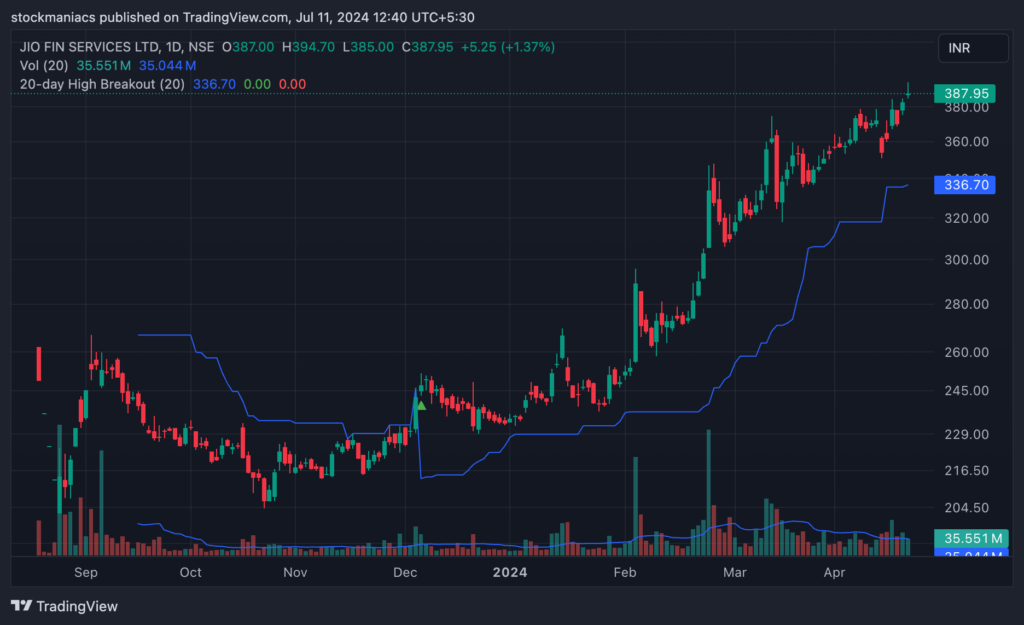
Task: Click the H394.70 high value in header
Action: (308, 47)
